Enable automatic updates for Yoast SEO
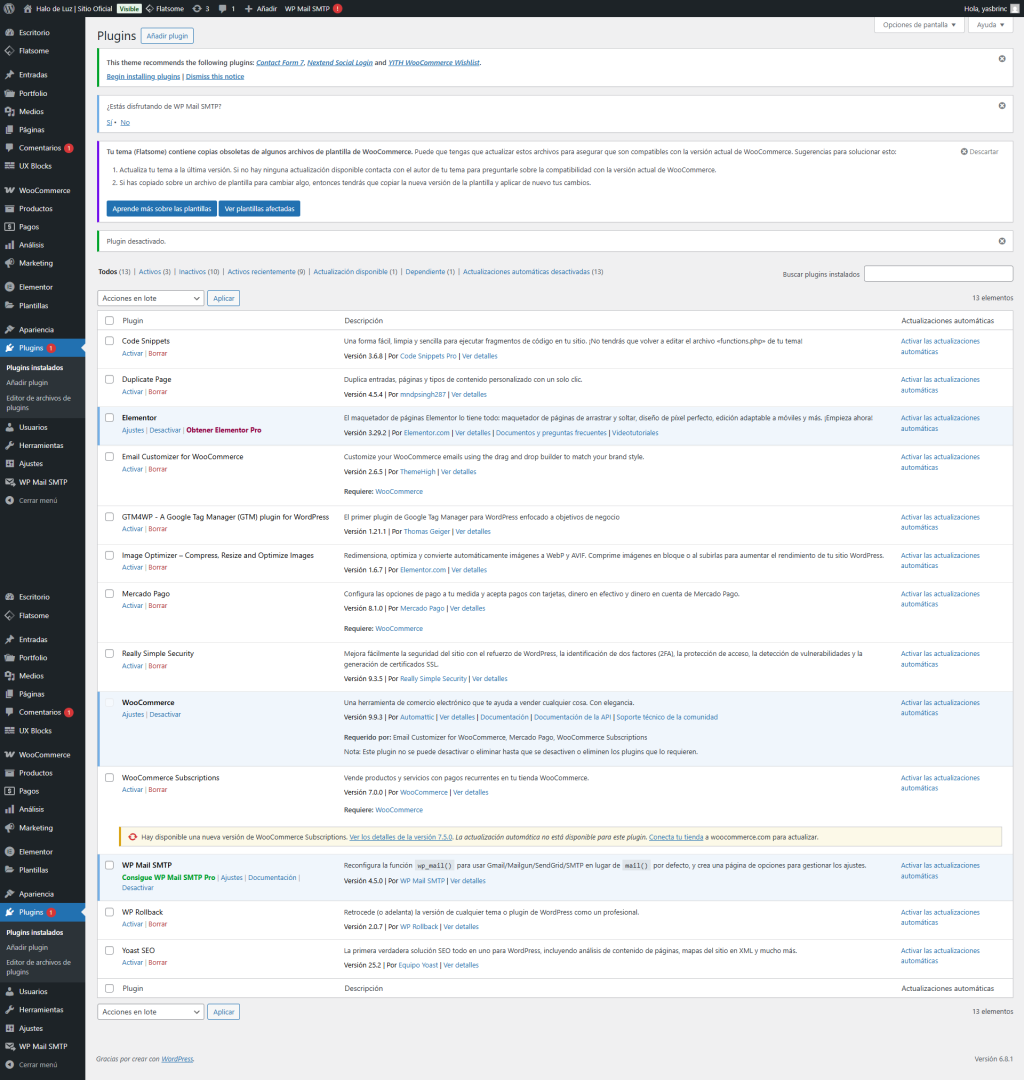Screen dimensions: 1024x1080 940,955
